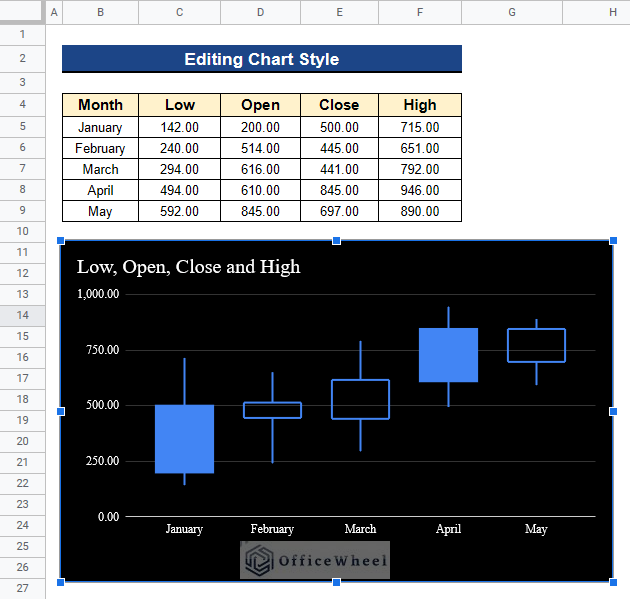Click cell with value 890.00
Image resolution: width=630 pixels, height=599 pixels.
(420, 211)
